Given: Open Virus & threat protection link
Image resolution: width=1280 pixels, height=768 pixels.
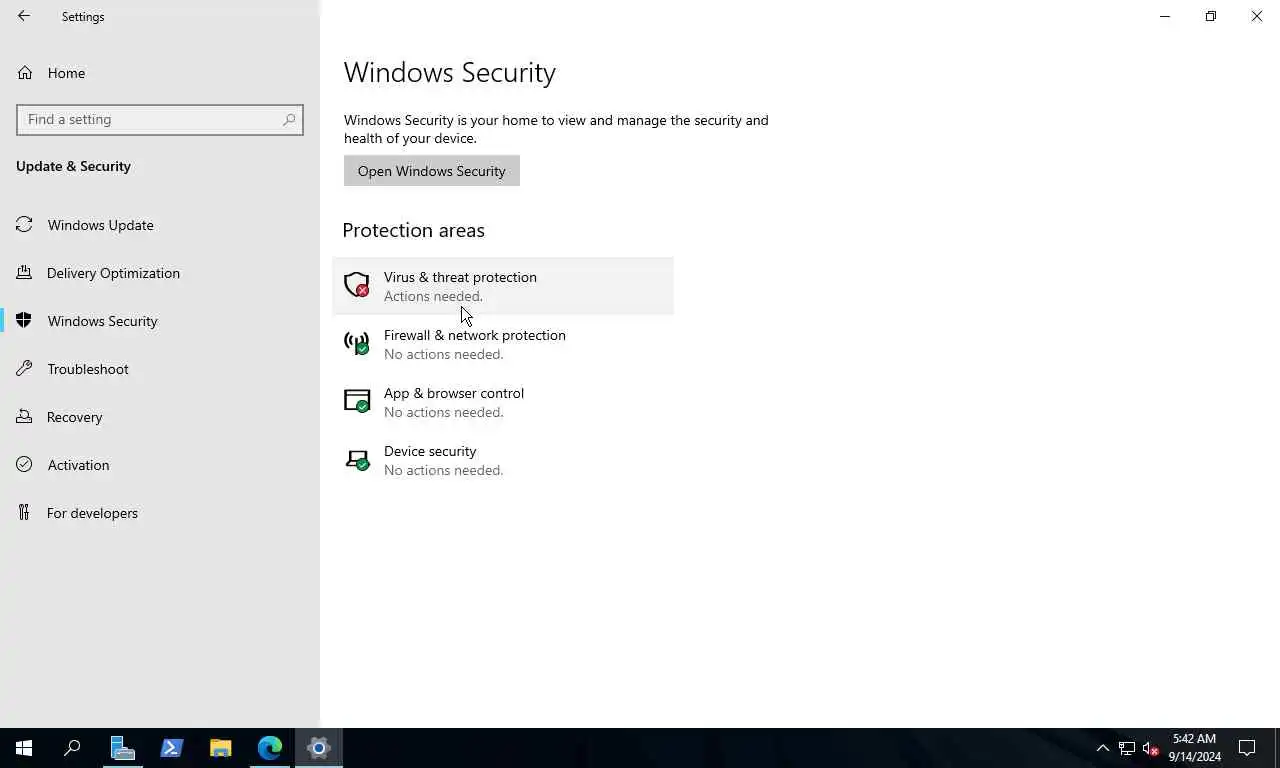Looking at the screenshot, I should [x=503, y=286].
